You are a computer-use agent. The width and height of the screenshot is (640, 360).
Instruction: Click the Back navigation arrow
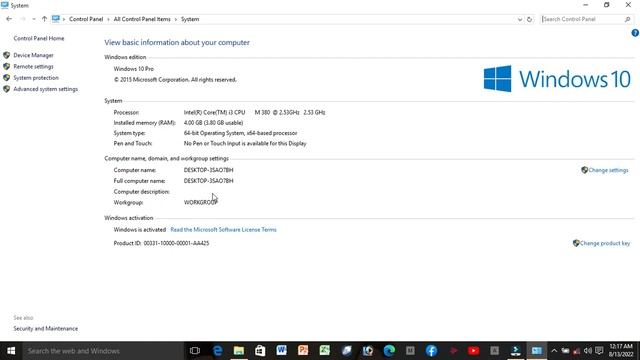9,19
